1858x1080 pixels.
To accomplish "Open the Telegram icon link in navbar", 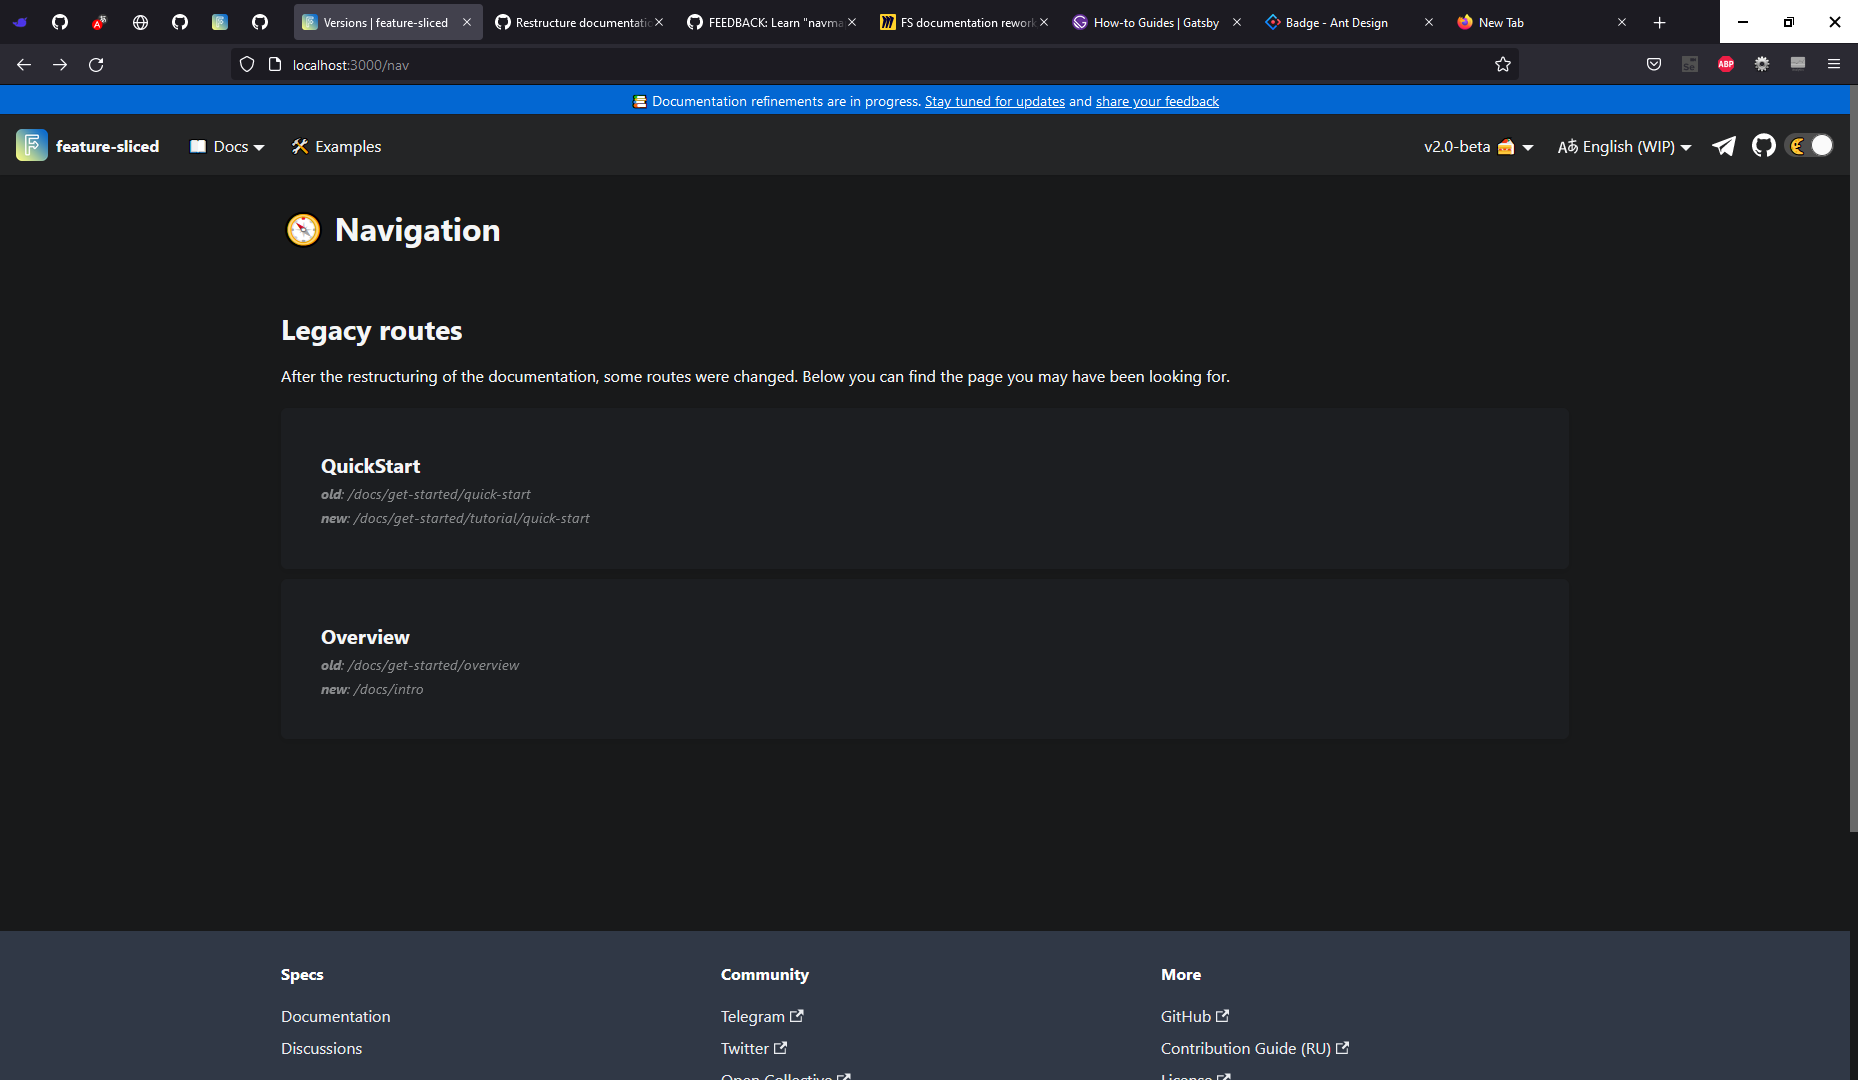I will coord(1724,146).
